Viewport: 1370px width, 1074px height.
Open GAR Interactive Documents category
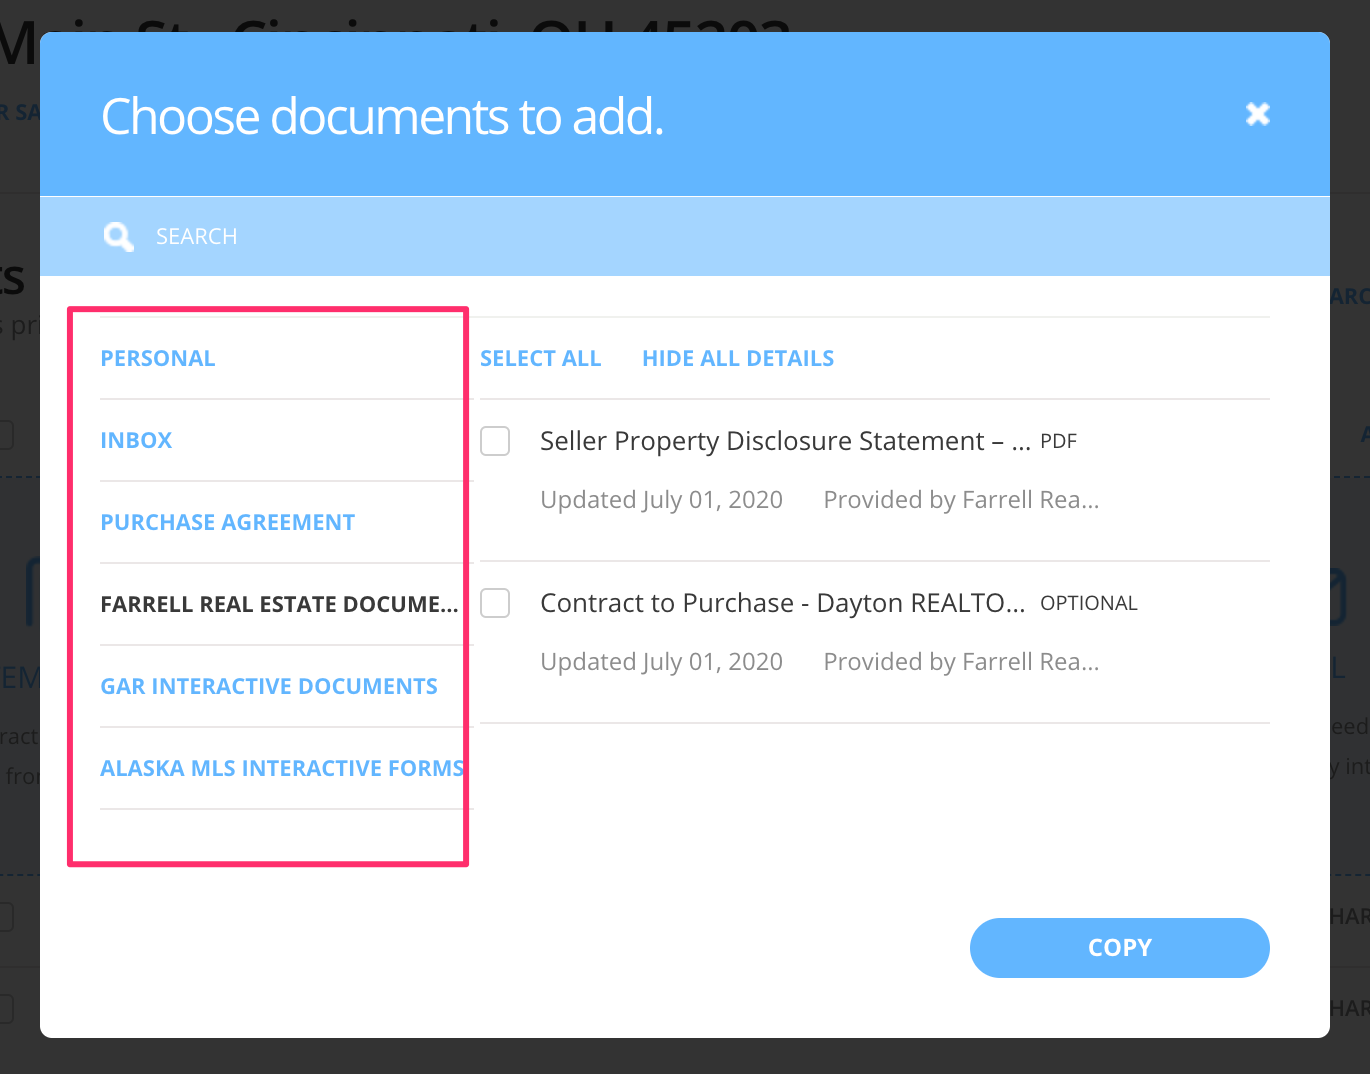tap(269, 685)
